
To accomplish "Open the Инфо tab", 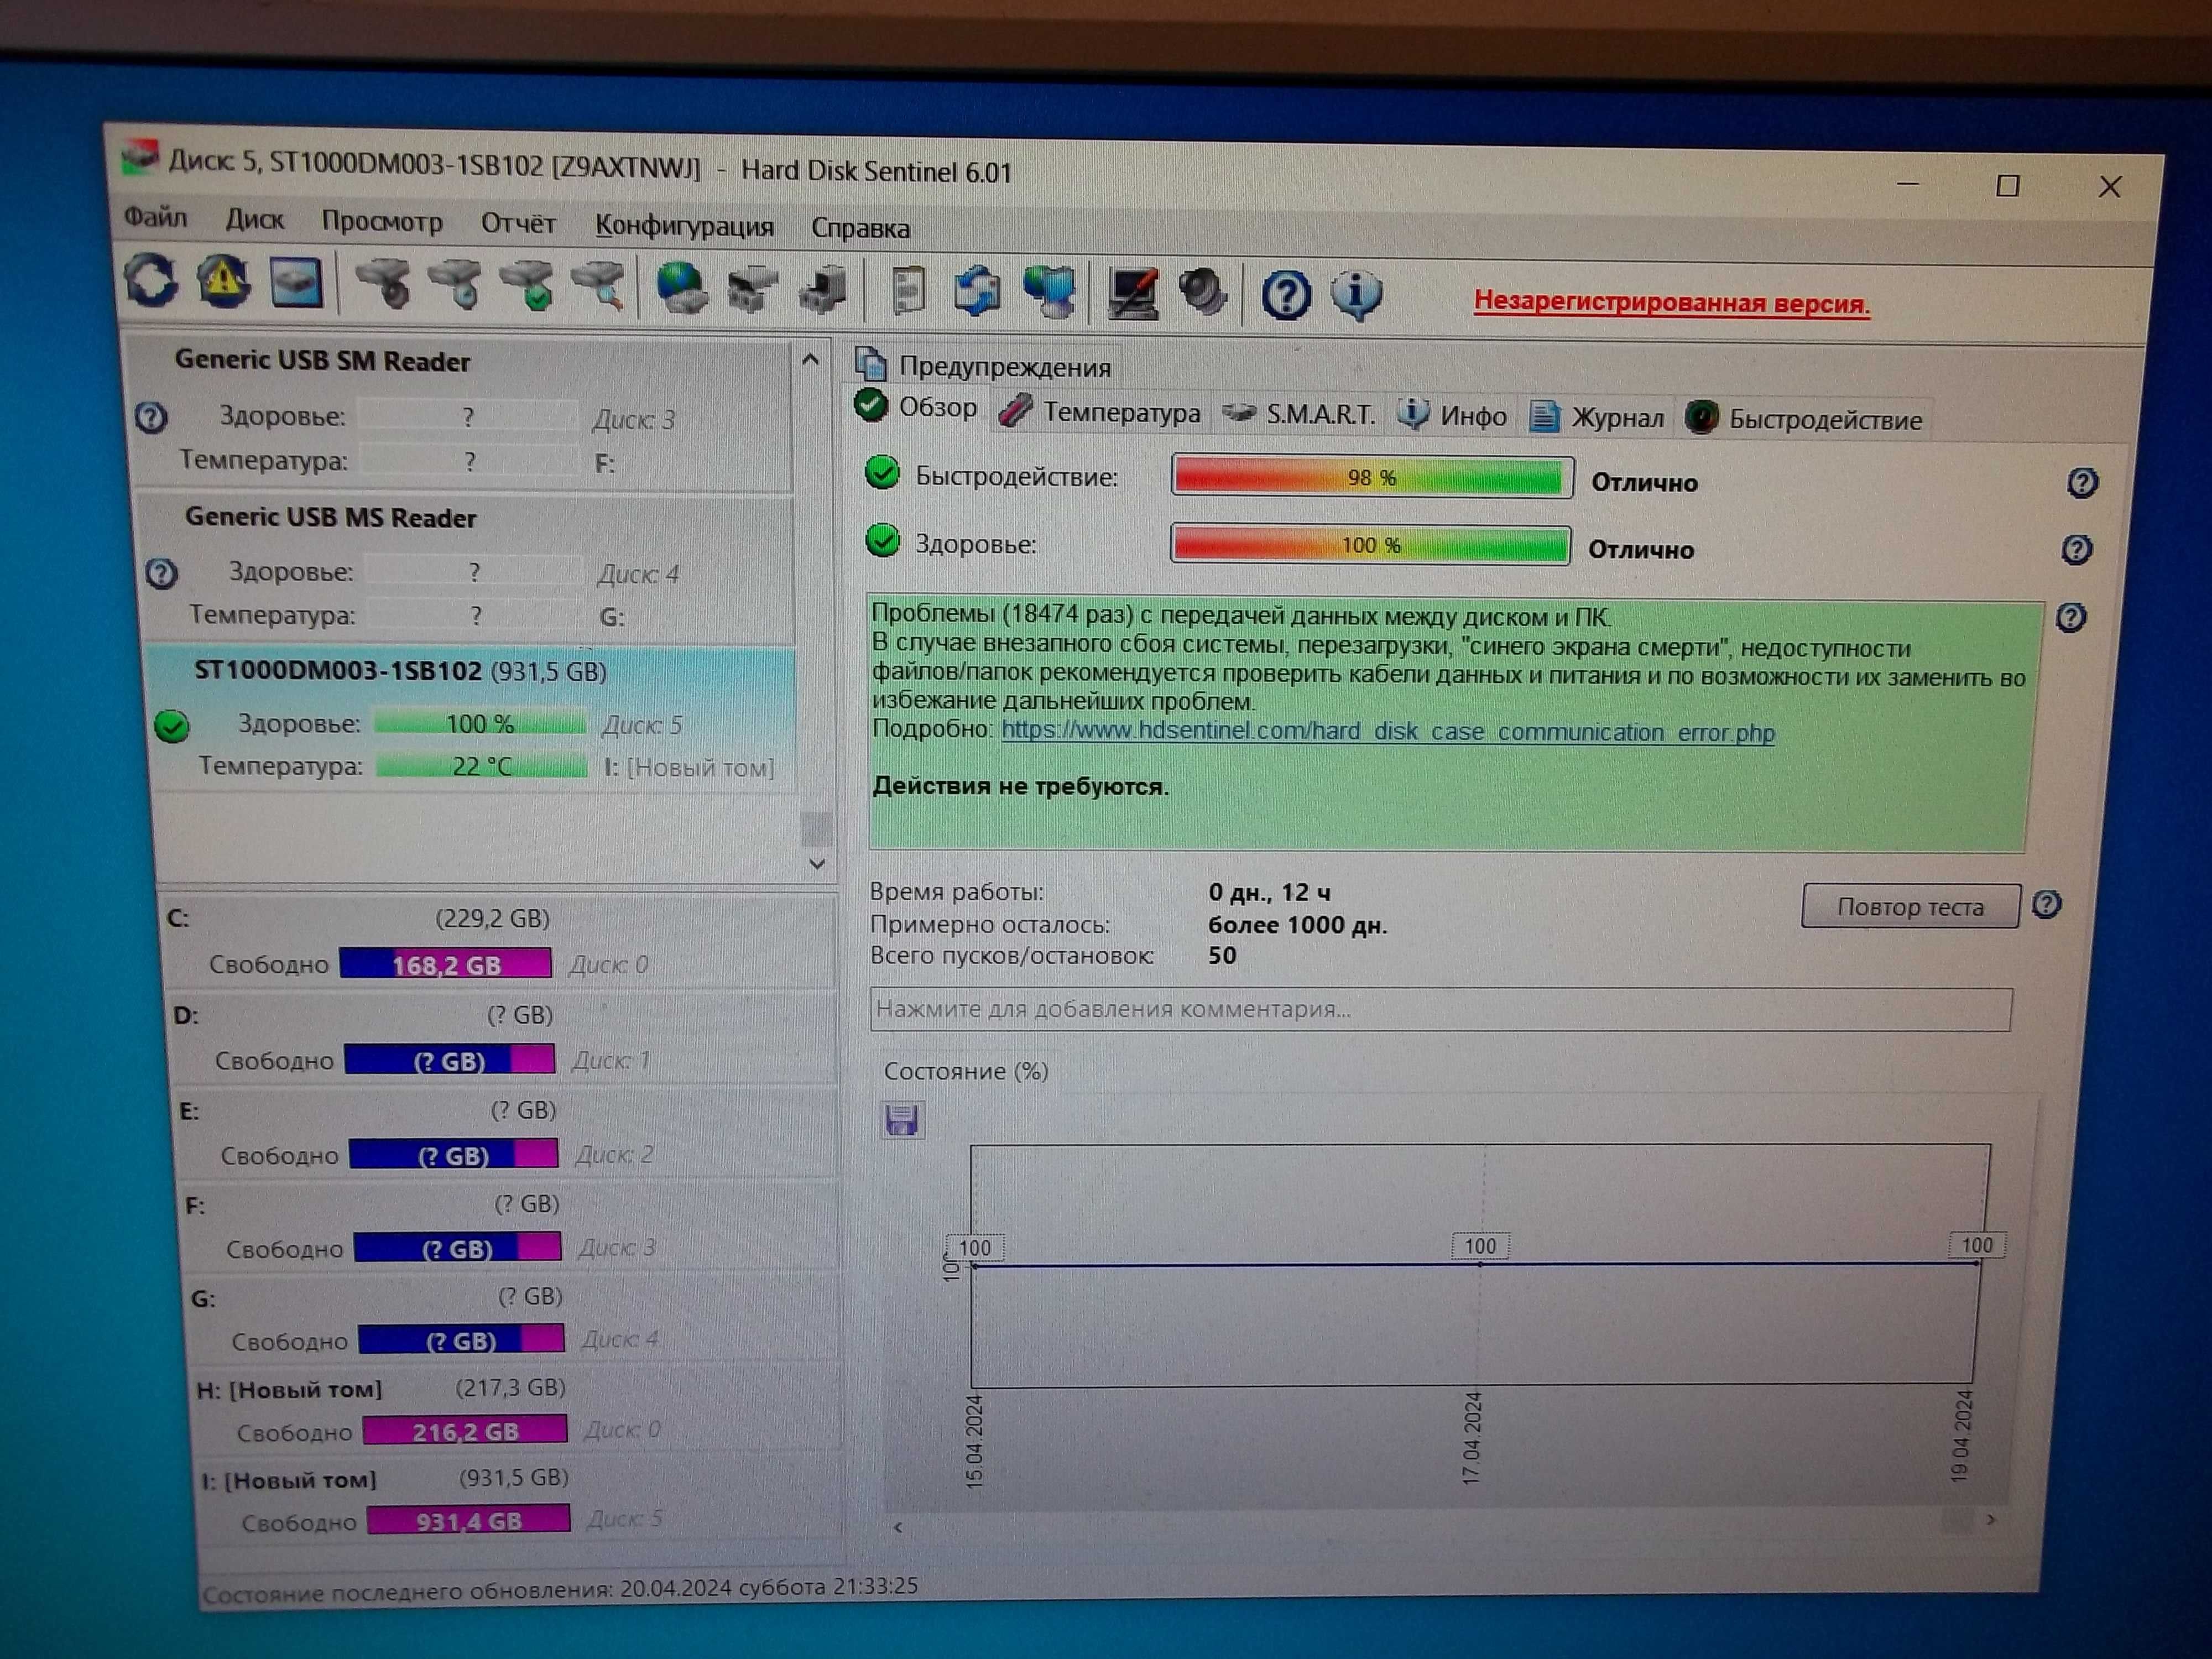I will click(1453, 415).
